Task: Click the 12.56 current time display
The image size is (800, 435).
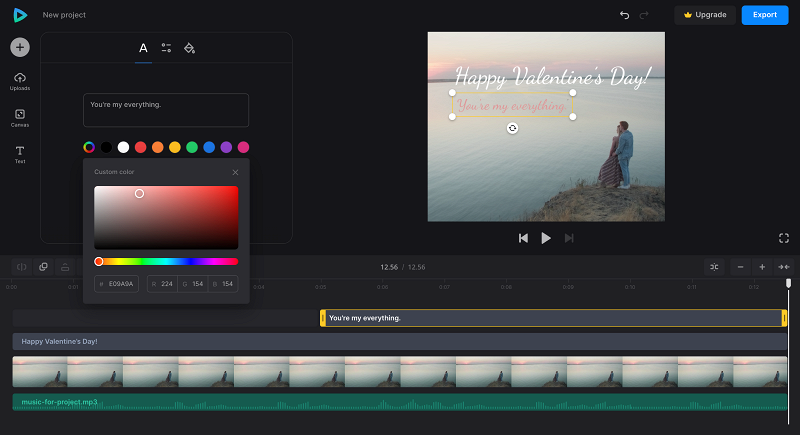Action: [389, 267]
